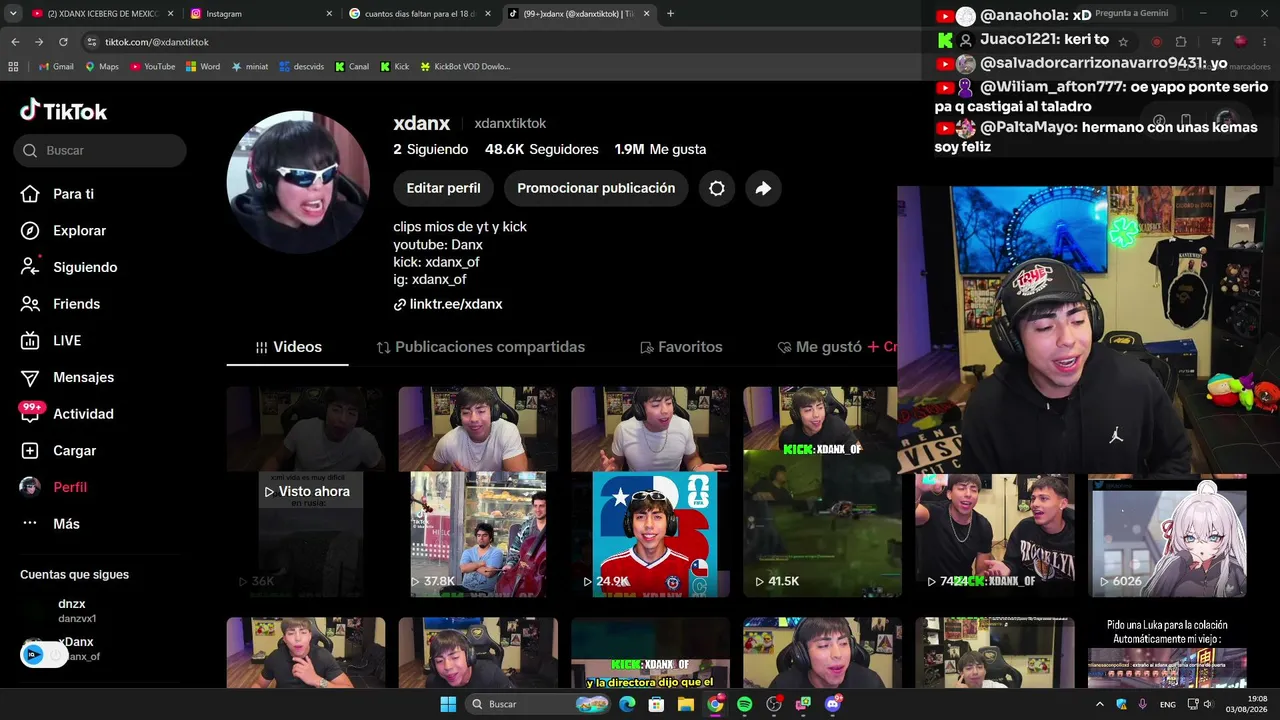1280x720 pixels.
Task: Click the browser address bar URL
Action: pos(157,42)
